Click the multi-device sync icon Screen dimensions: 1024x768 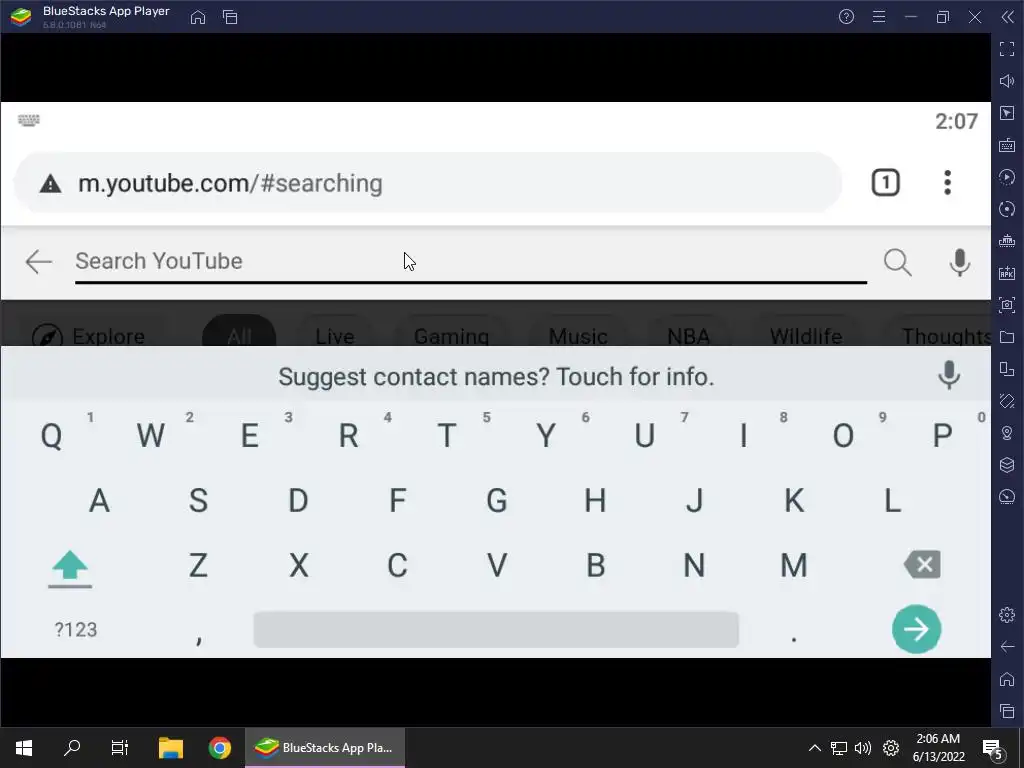1007,369
